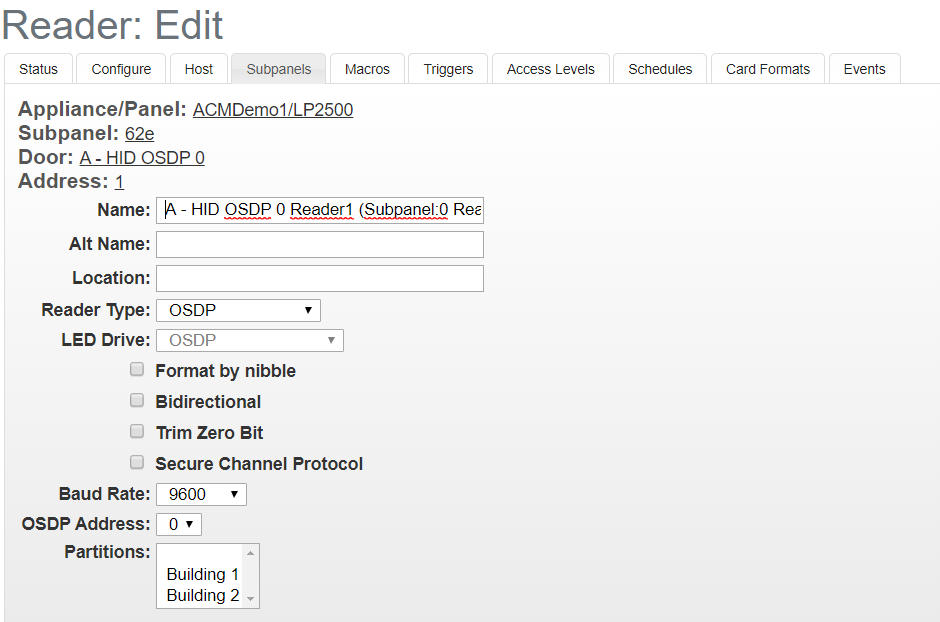Check the Bidirectional option
Viewport: 940px width, 622px height.
pyautogui.click(x=136, y=400)
